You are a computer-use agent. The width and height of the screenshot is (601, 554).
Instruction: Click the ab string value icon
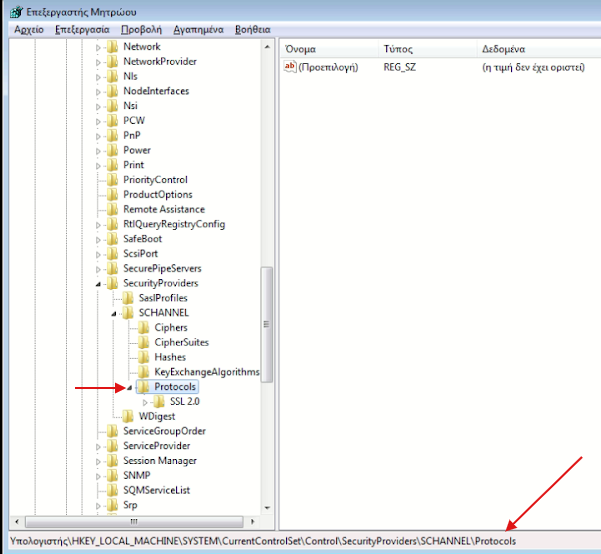291,67
